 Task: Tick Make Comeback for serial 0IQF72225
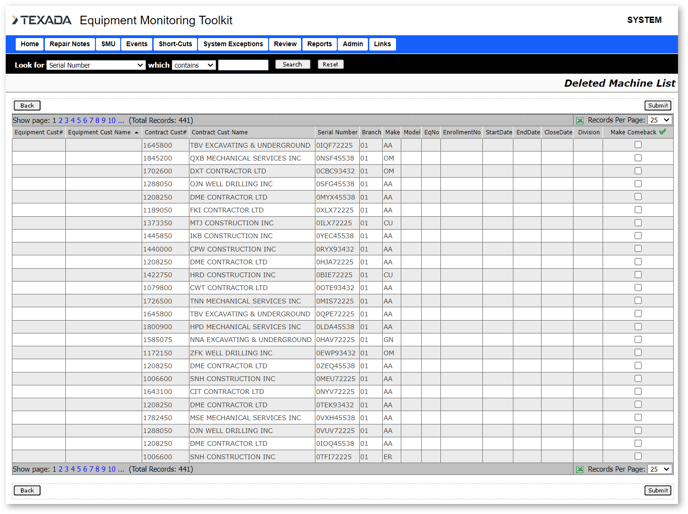pos(638,145)
